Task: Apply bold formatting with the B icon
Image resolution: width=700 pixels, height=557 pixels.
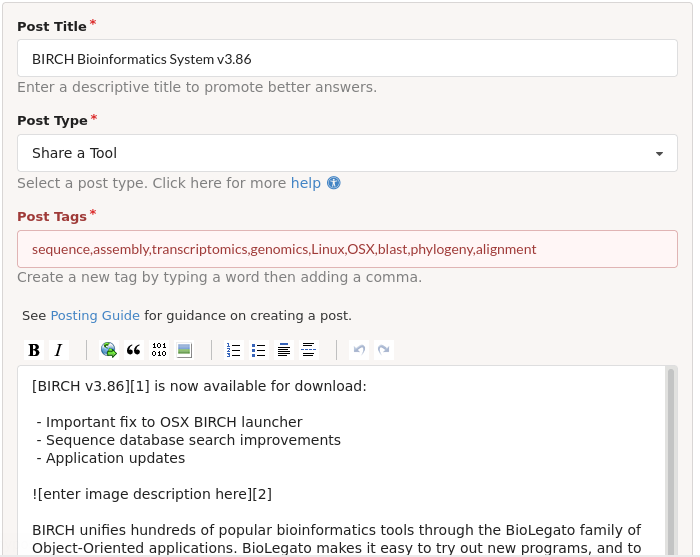Action: (34, 350)
